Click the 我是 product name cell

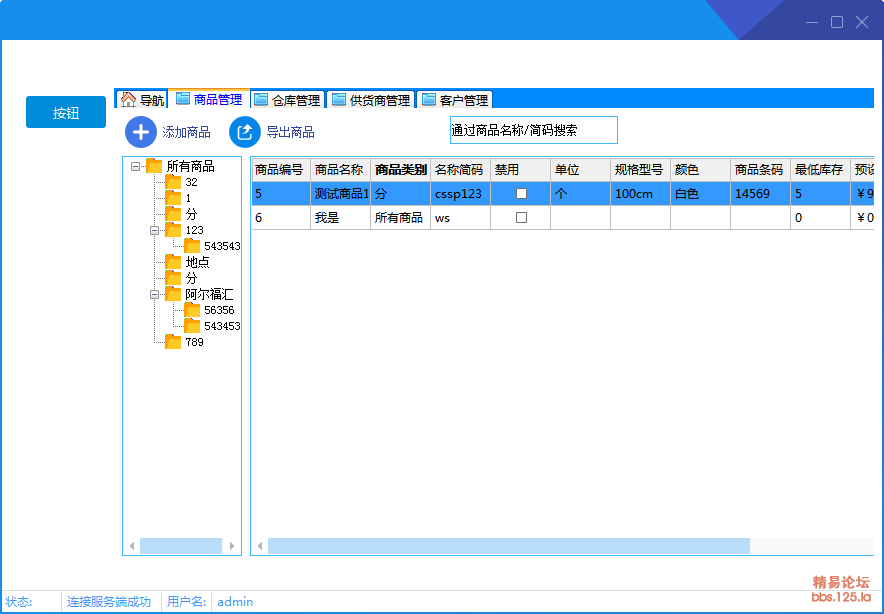tap(341, 218)
